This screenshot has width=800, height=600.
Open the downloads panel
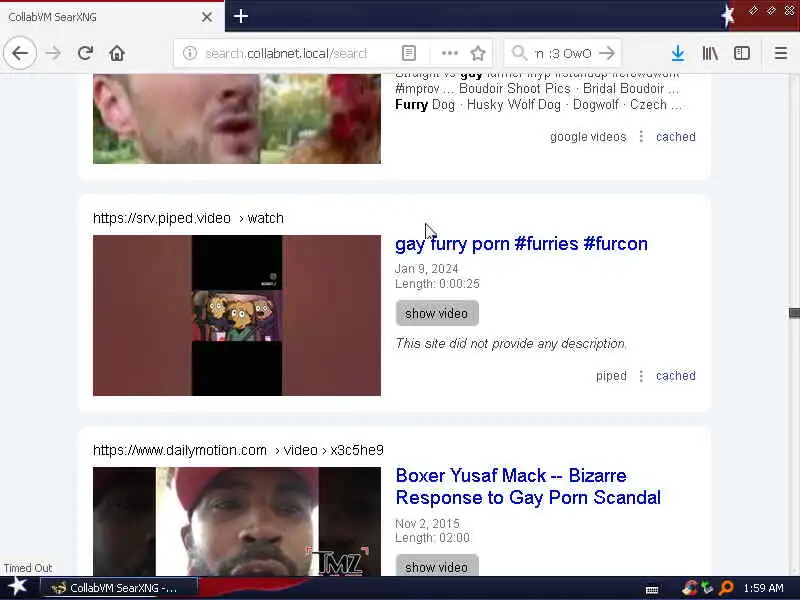click(x=678, y=53)
